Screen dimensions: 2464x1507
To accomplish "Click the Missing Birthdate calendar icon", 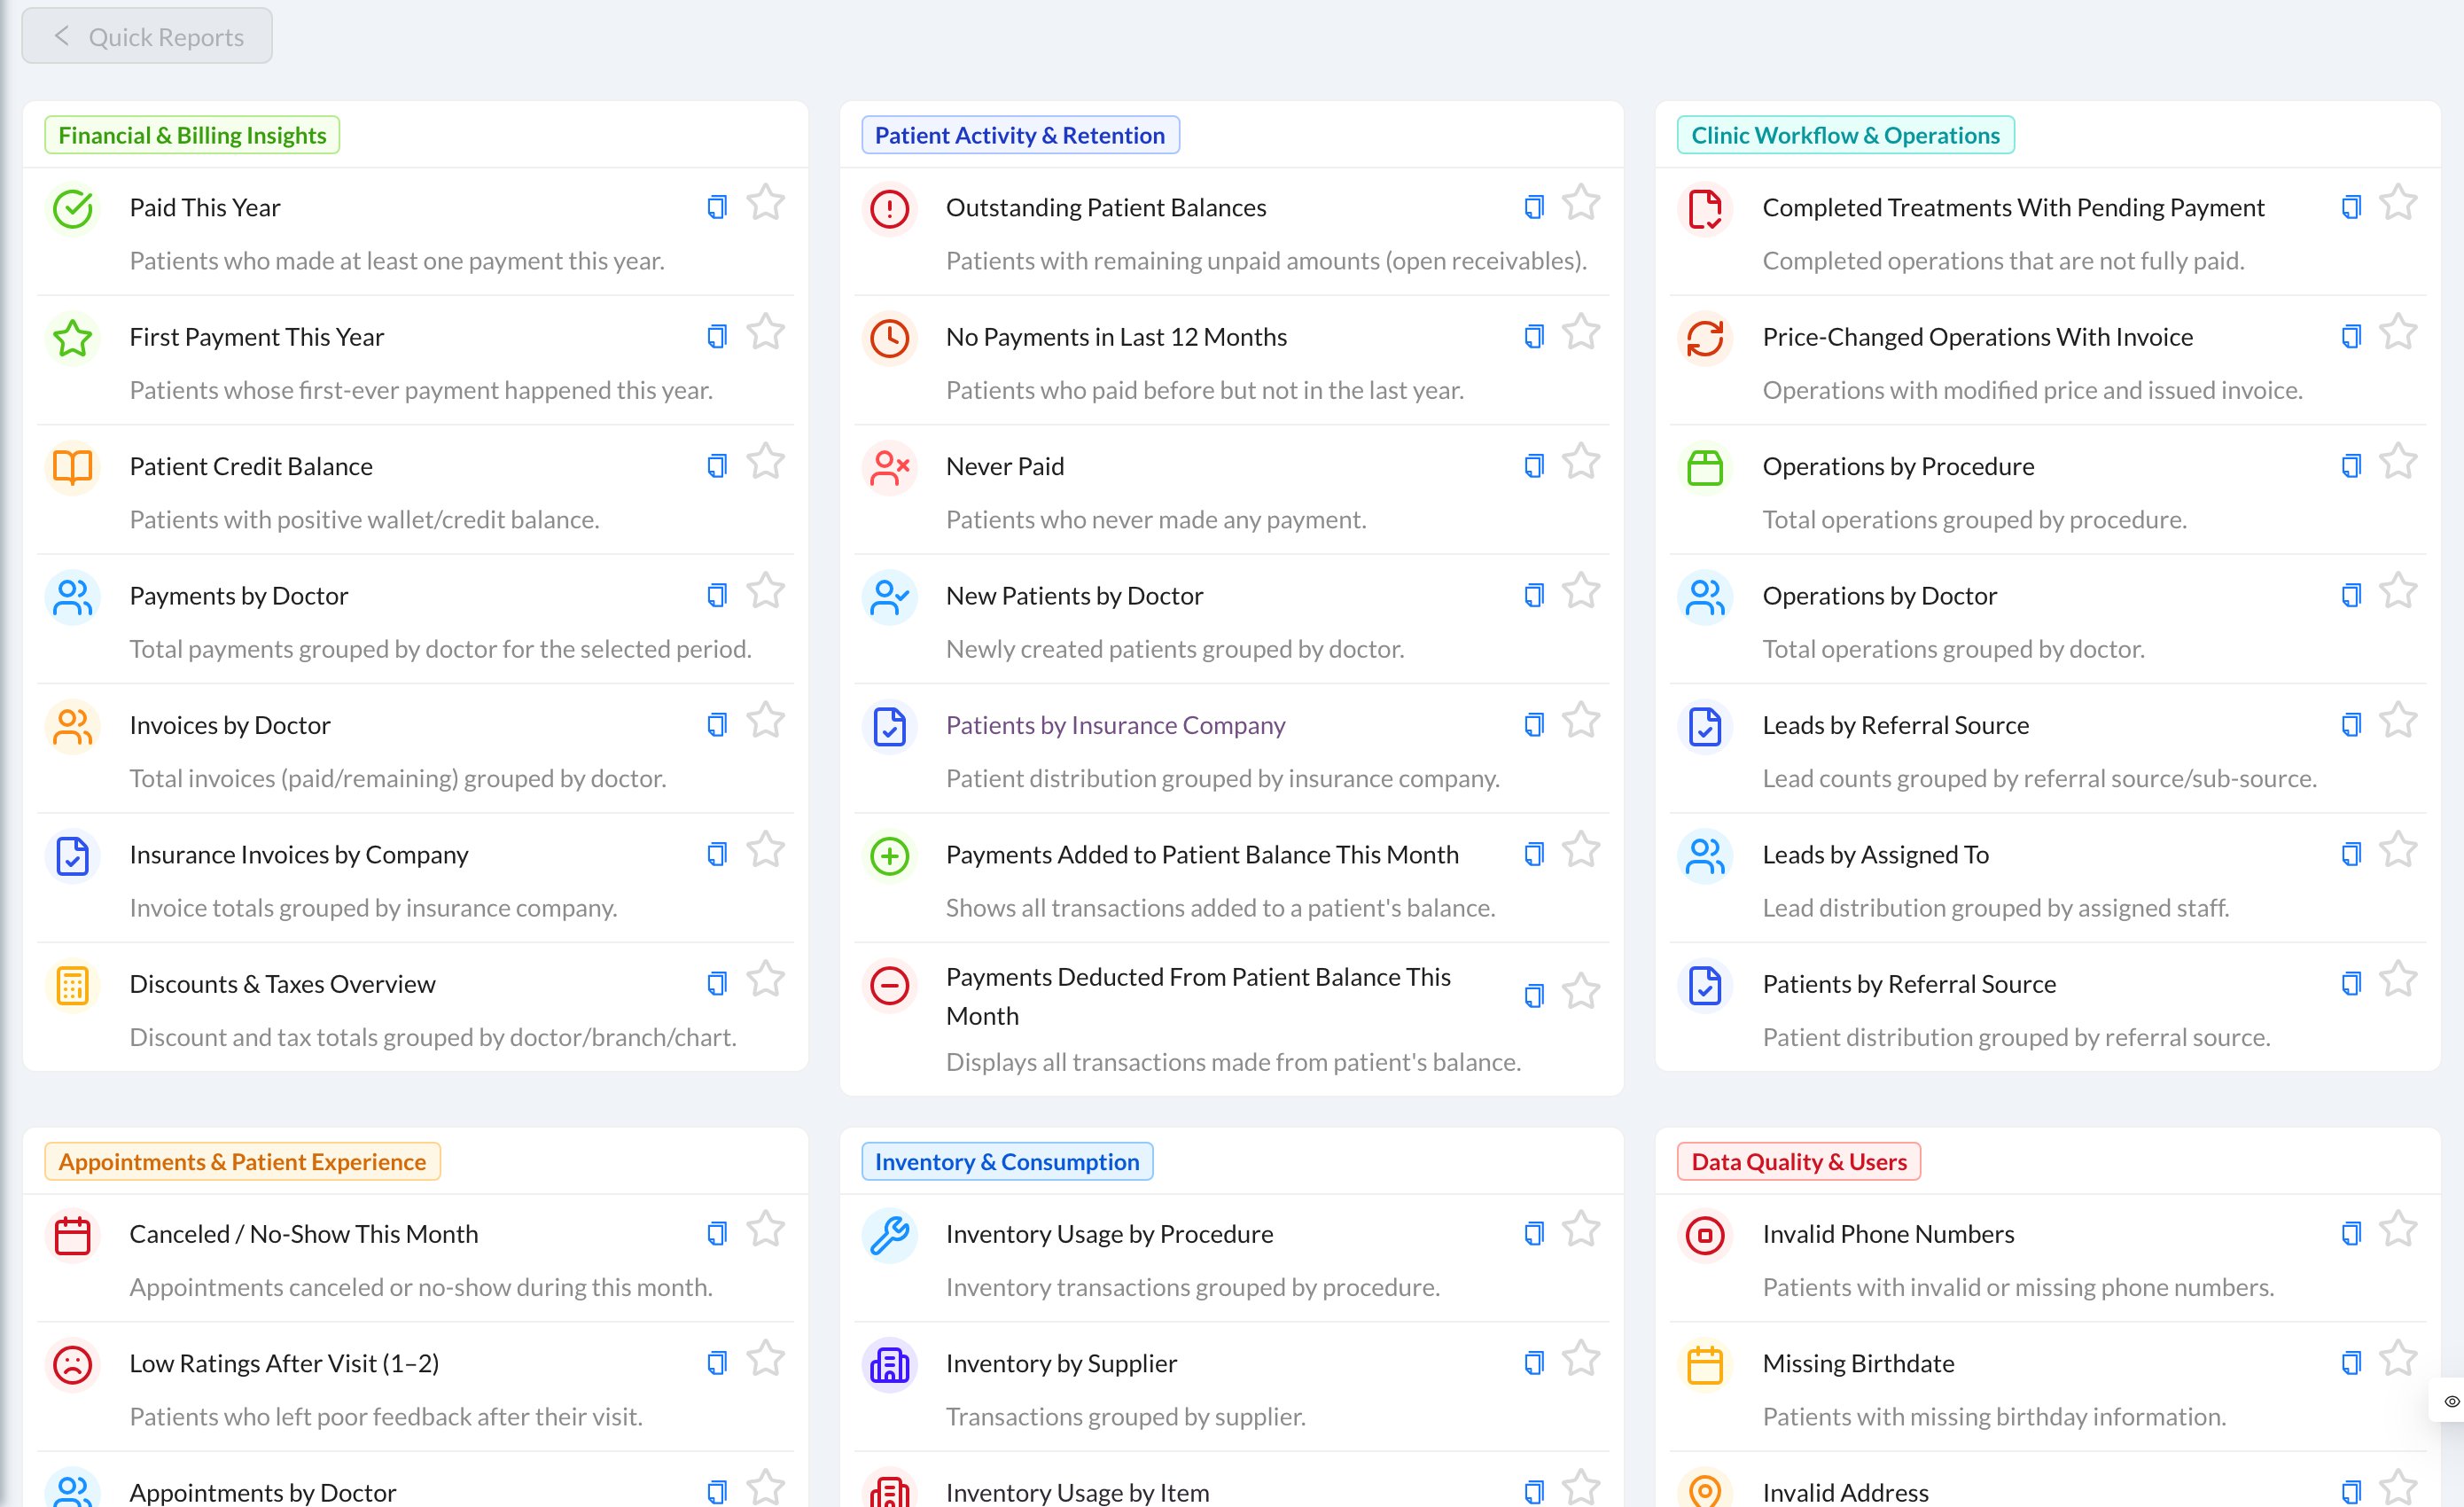I will 1705,1365.
